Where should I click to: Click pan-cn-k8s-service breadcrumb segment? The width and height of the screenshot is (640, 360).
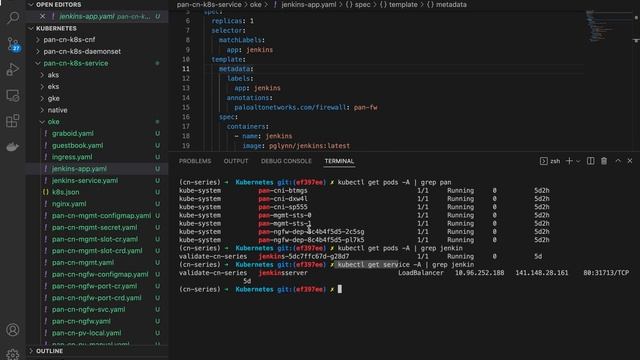209,4
